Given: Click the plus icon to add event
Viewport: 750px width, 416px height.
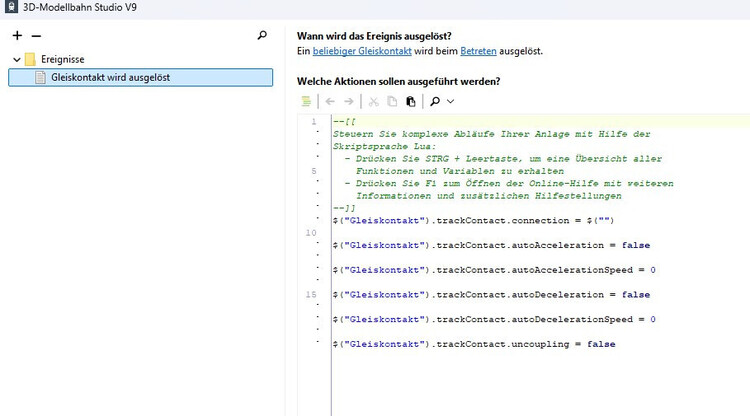Looking at the screenshot, I should (x=17, y=35).
